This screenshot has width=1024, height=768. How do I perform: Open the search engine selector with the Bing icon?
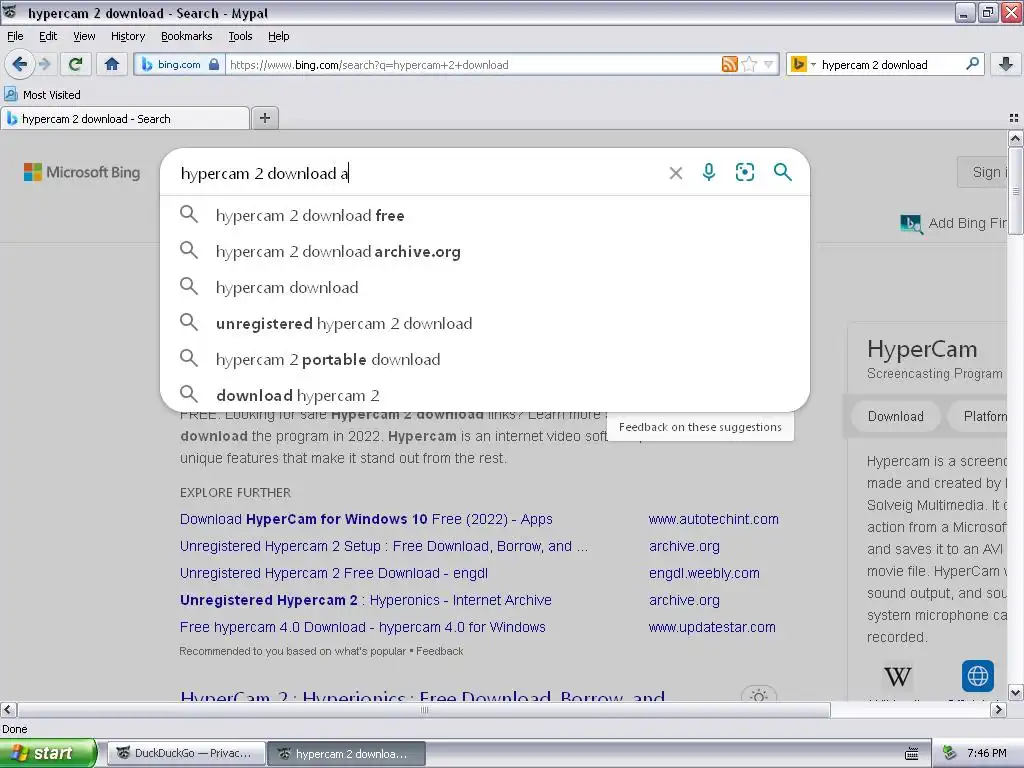click(x=803, y=64)
